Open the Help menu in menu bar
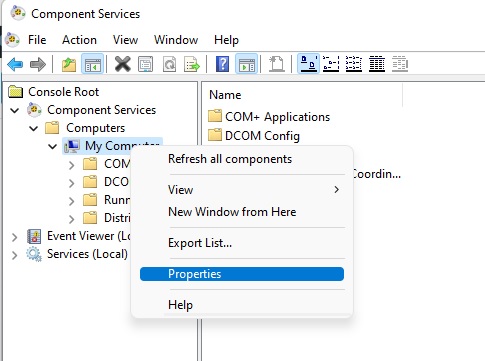This screenshot has width=485, height=361. click(226, 40)
